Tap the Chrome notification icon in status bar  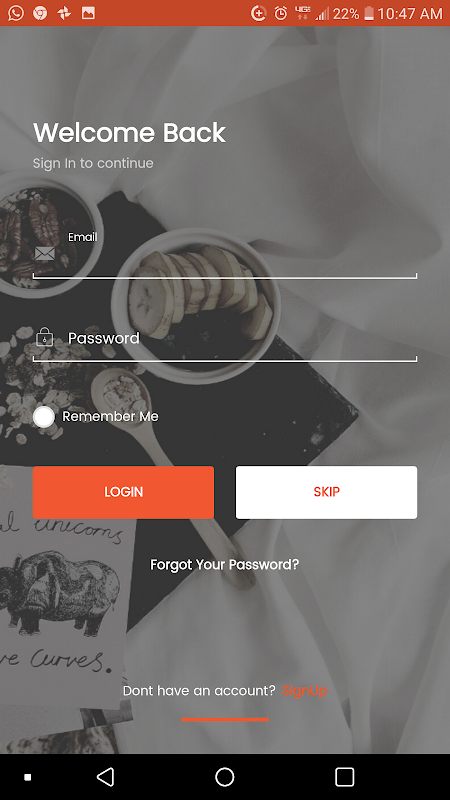pos(40,13)
